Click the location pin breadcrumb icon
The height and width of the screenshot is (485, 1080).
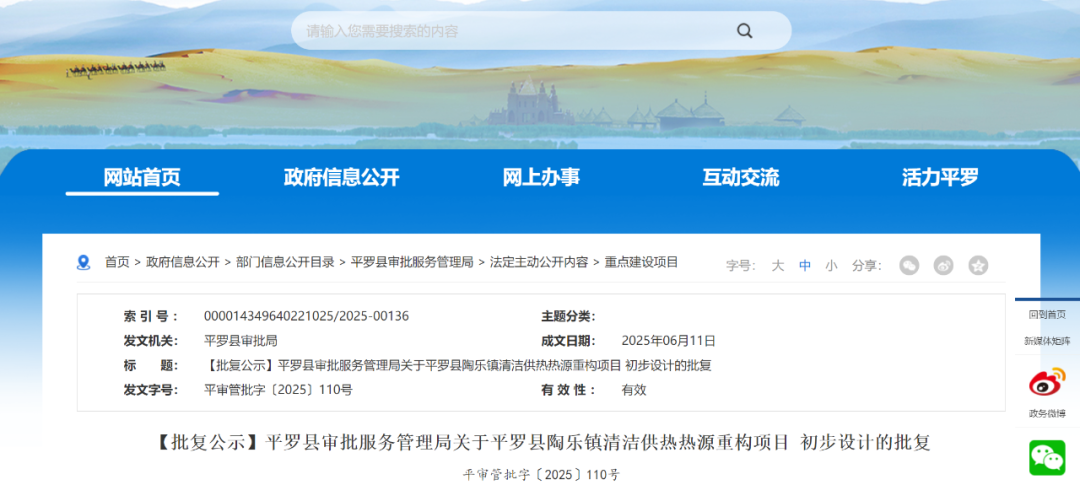point(83,262)
